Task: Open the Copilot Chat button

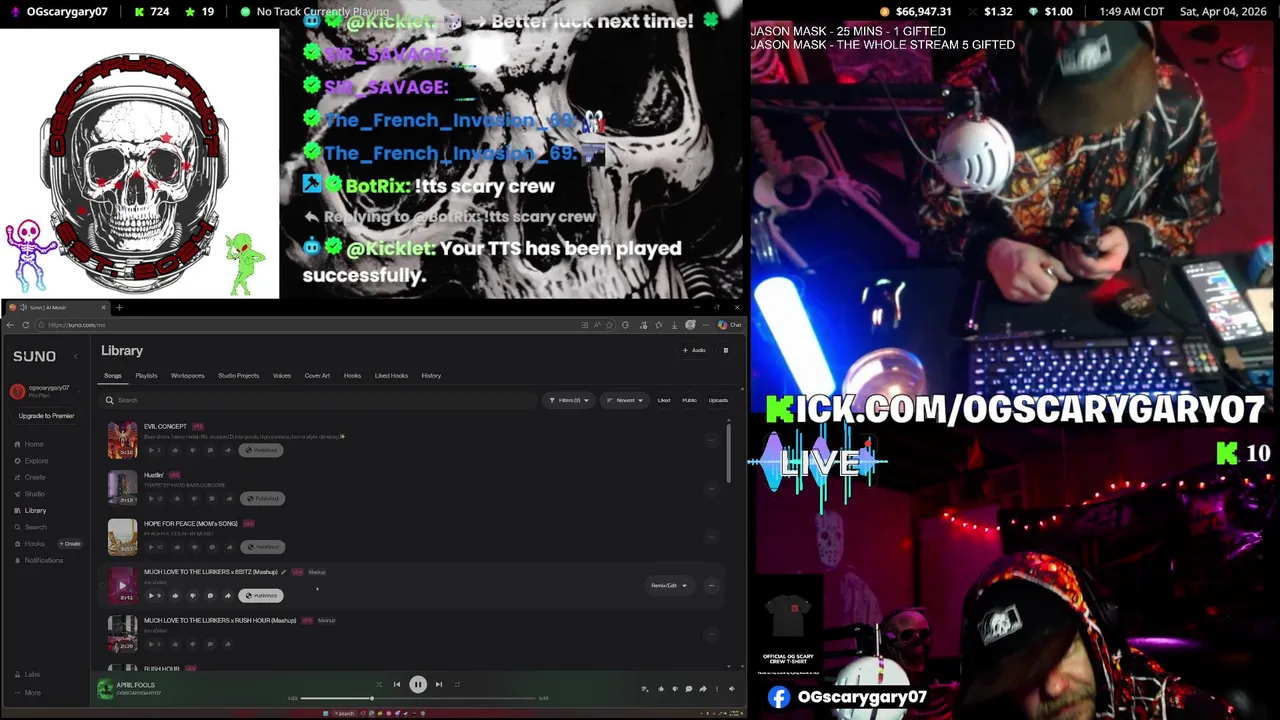Action: pos(730,325)
